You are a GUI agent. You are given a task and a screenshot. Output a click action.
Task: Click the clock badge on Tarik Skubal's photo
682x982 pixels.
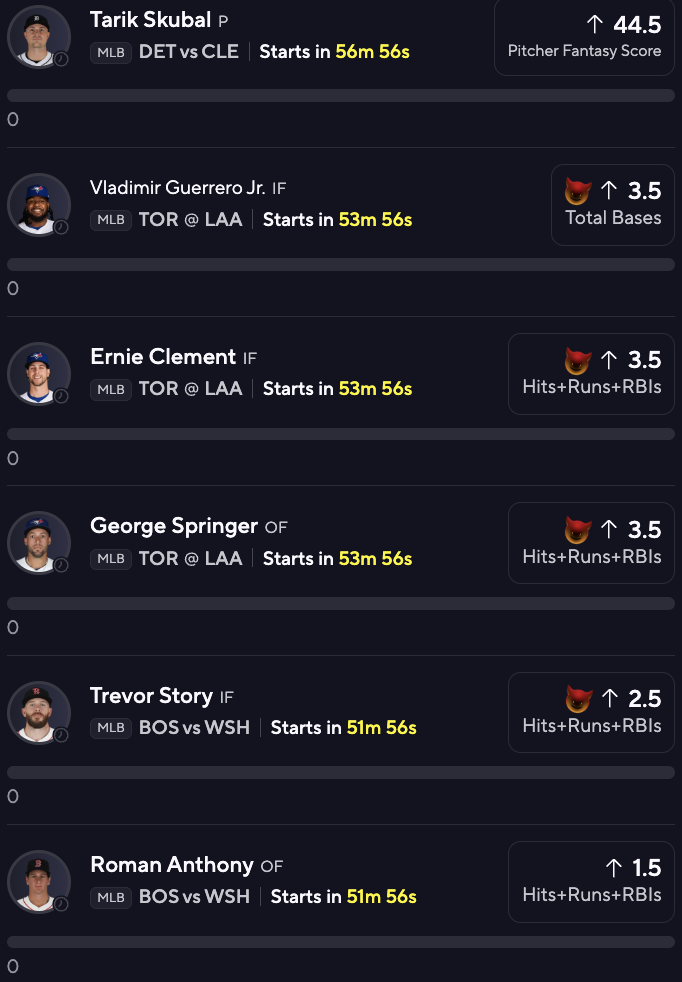pos(61,59)
